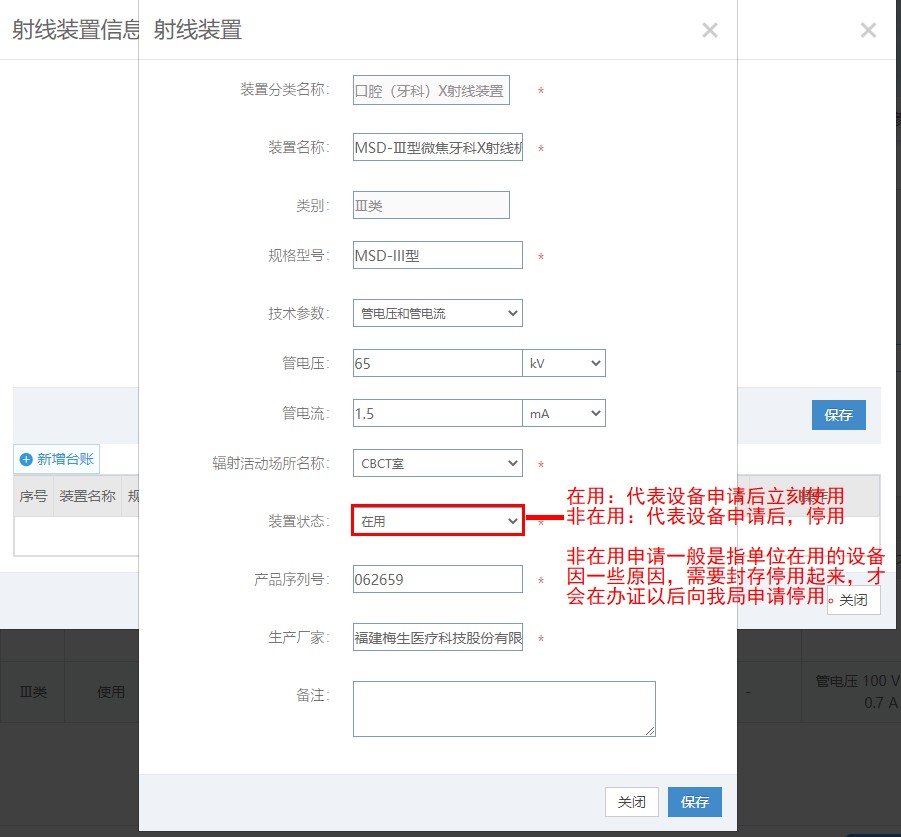The height and width of the screenshot is (837, 901).
Task: Focus the 管电流 value field
Action: click(437, 413)
